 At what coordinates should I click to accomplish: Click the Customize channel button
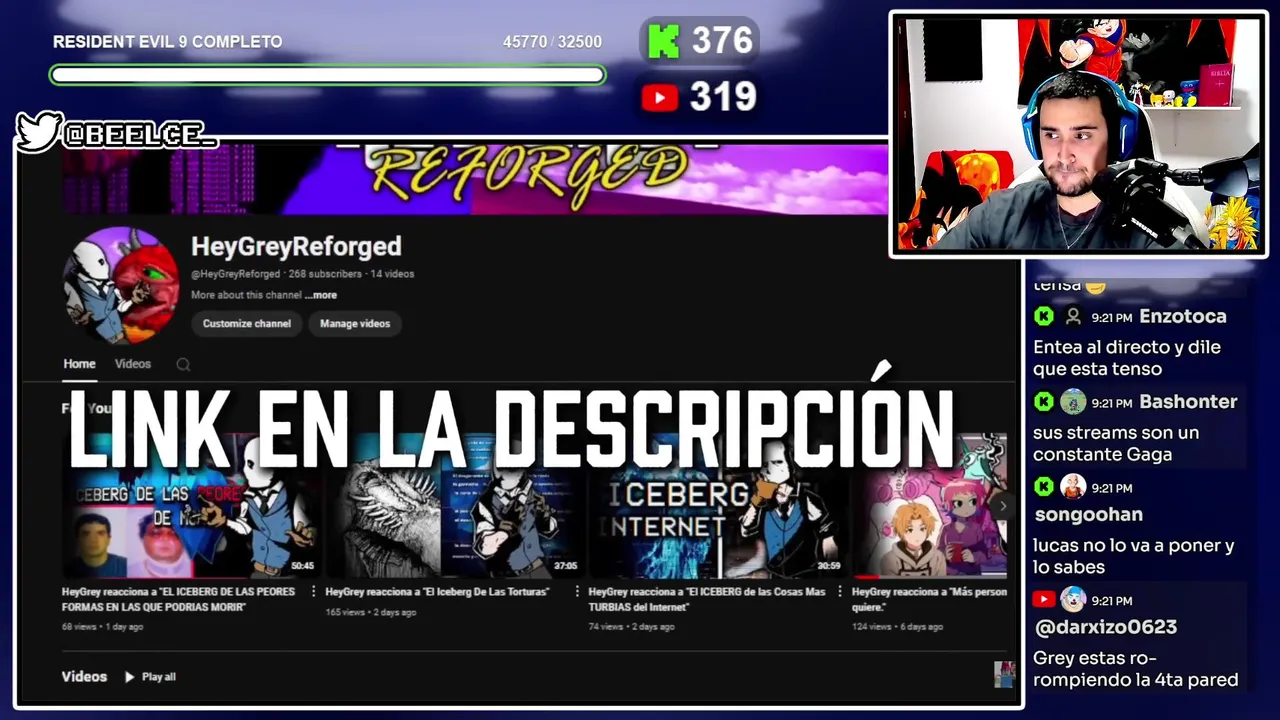pyautogui.click(x=247, y=323)
